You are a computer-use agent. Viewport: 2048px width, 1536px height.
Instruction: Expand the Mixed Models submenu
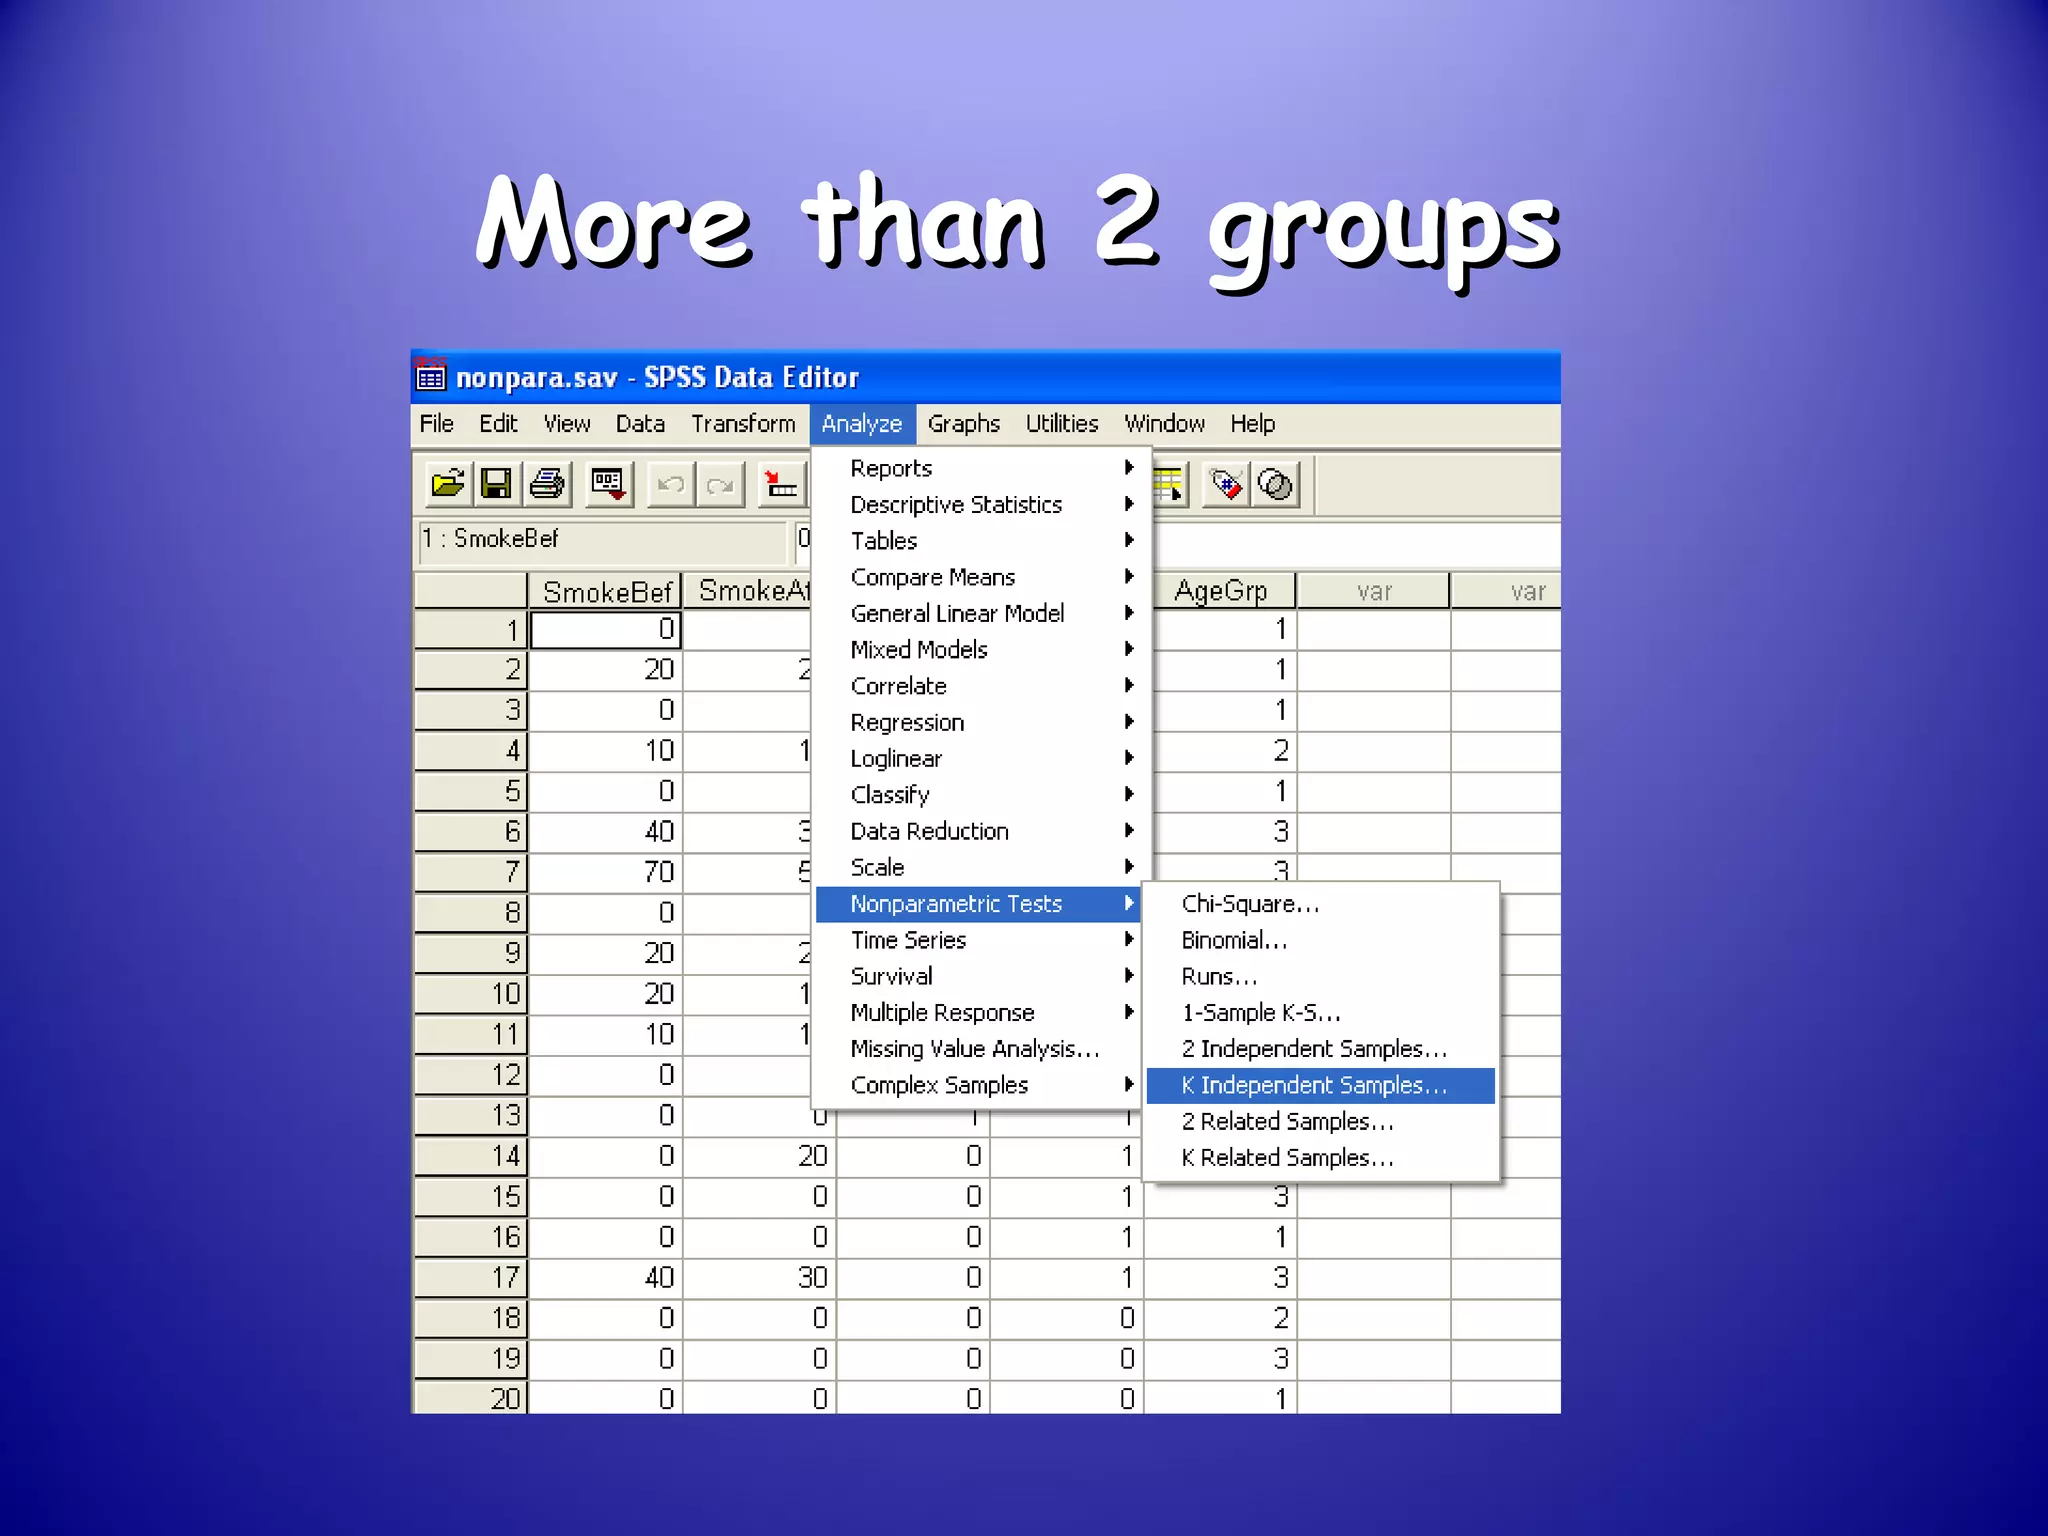[981, 650]
